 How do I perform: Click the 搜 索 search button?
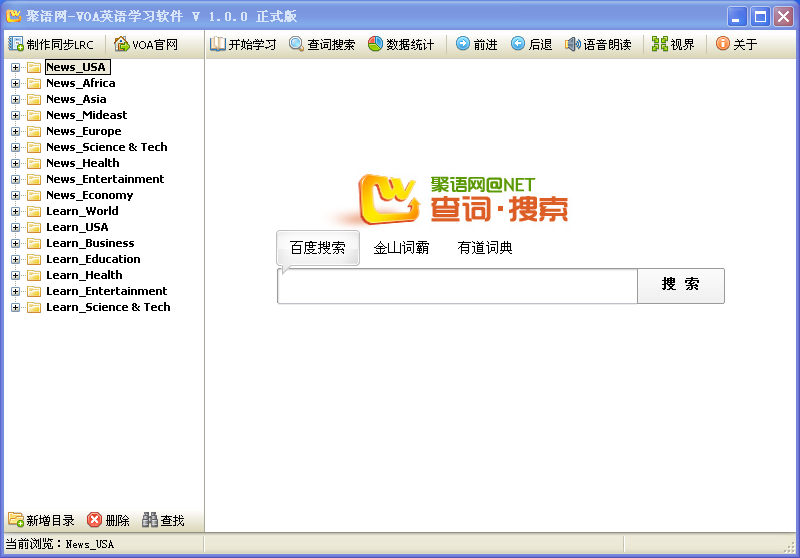[681, 286]
